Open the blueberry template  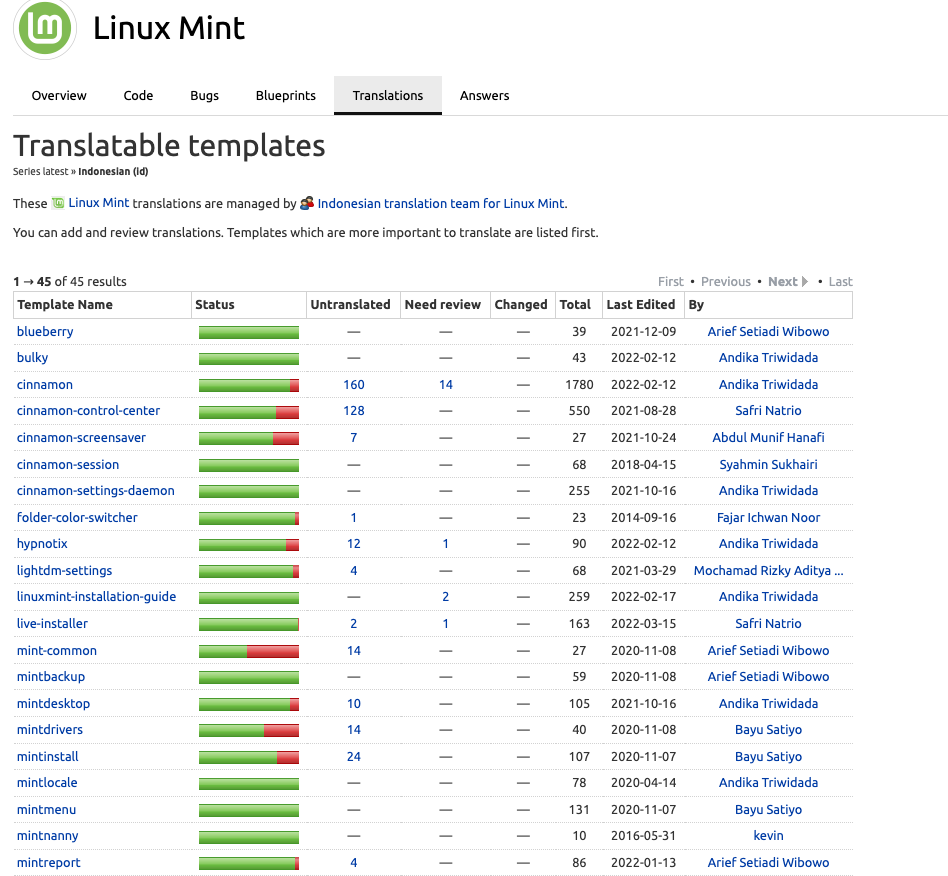45,331
